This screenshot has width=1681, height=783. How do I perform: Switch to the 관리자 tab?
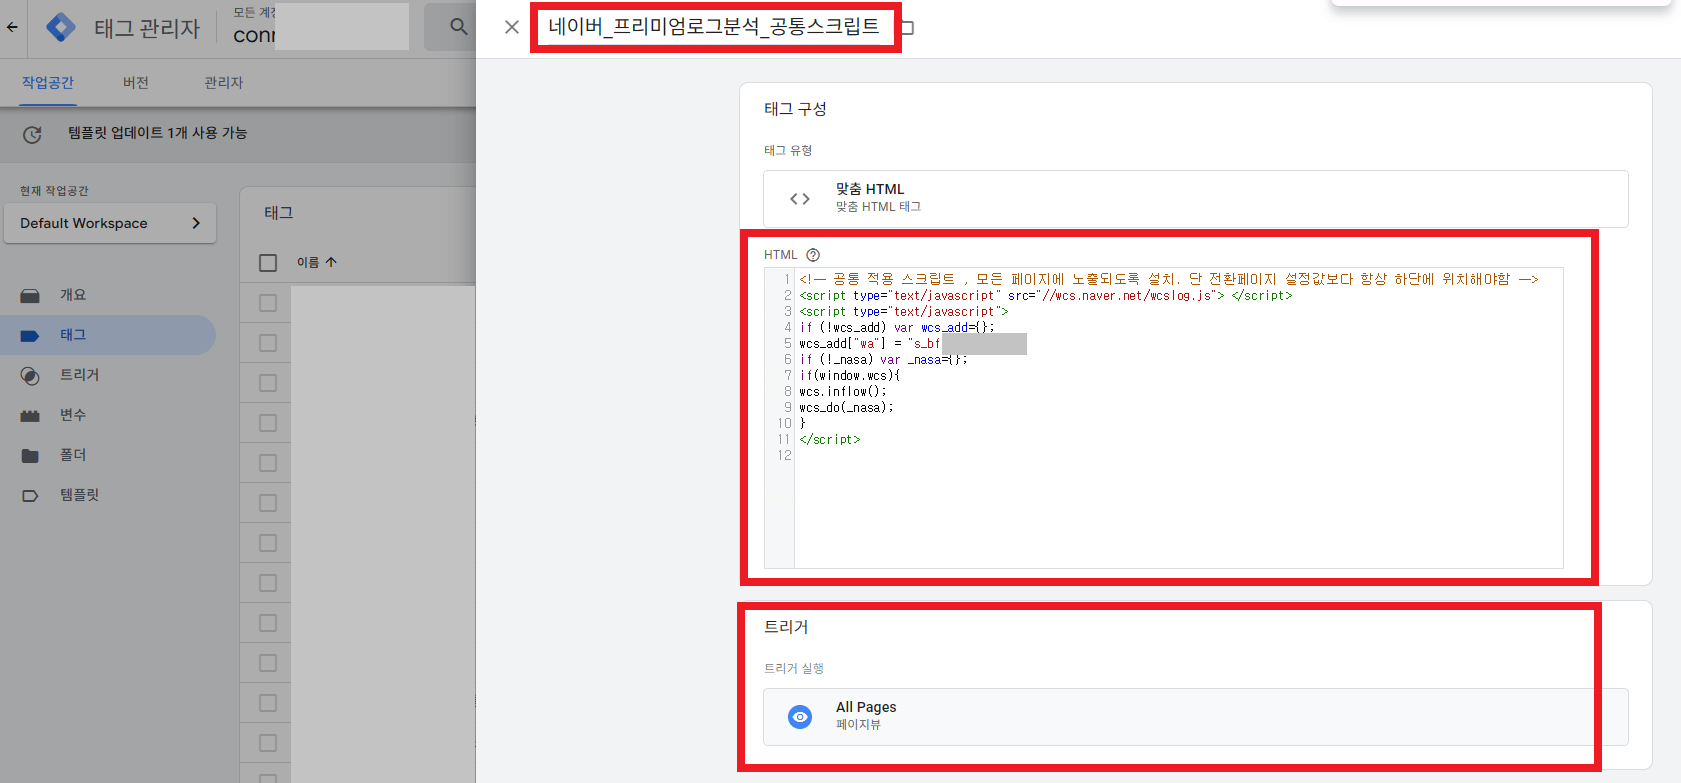click(x=223, y=83)
